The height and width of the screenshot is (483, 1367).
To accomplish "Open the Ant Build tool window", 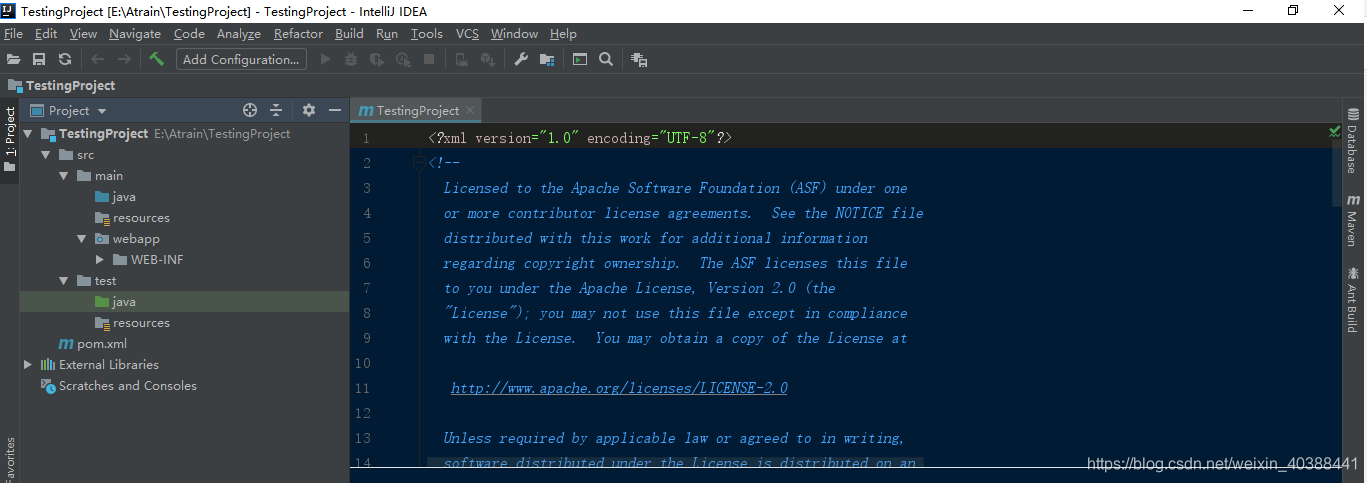I will (1352, 299).
